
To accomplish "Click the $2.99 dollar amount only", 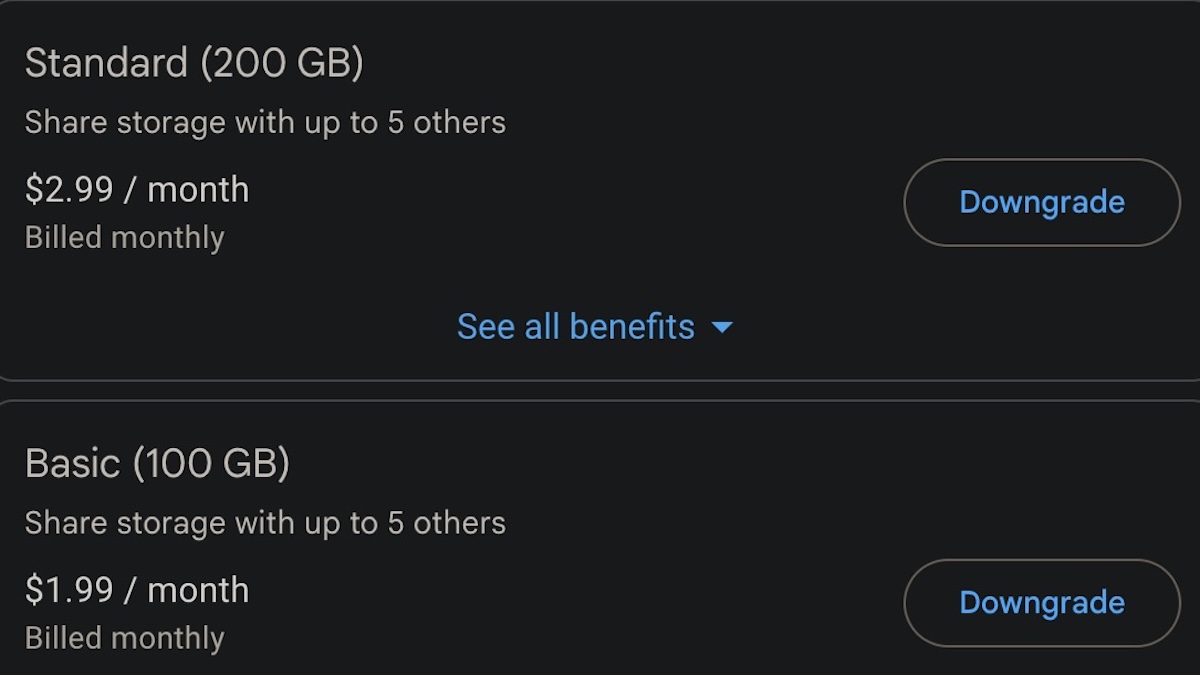I will 69,190.
